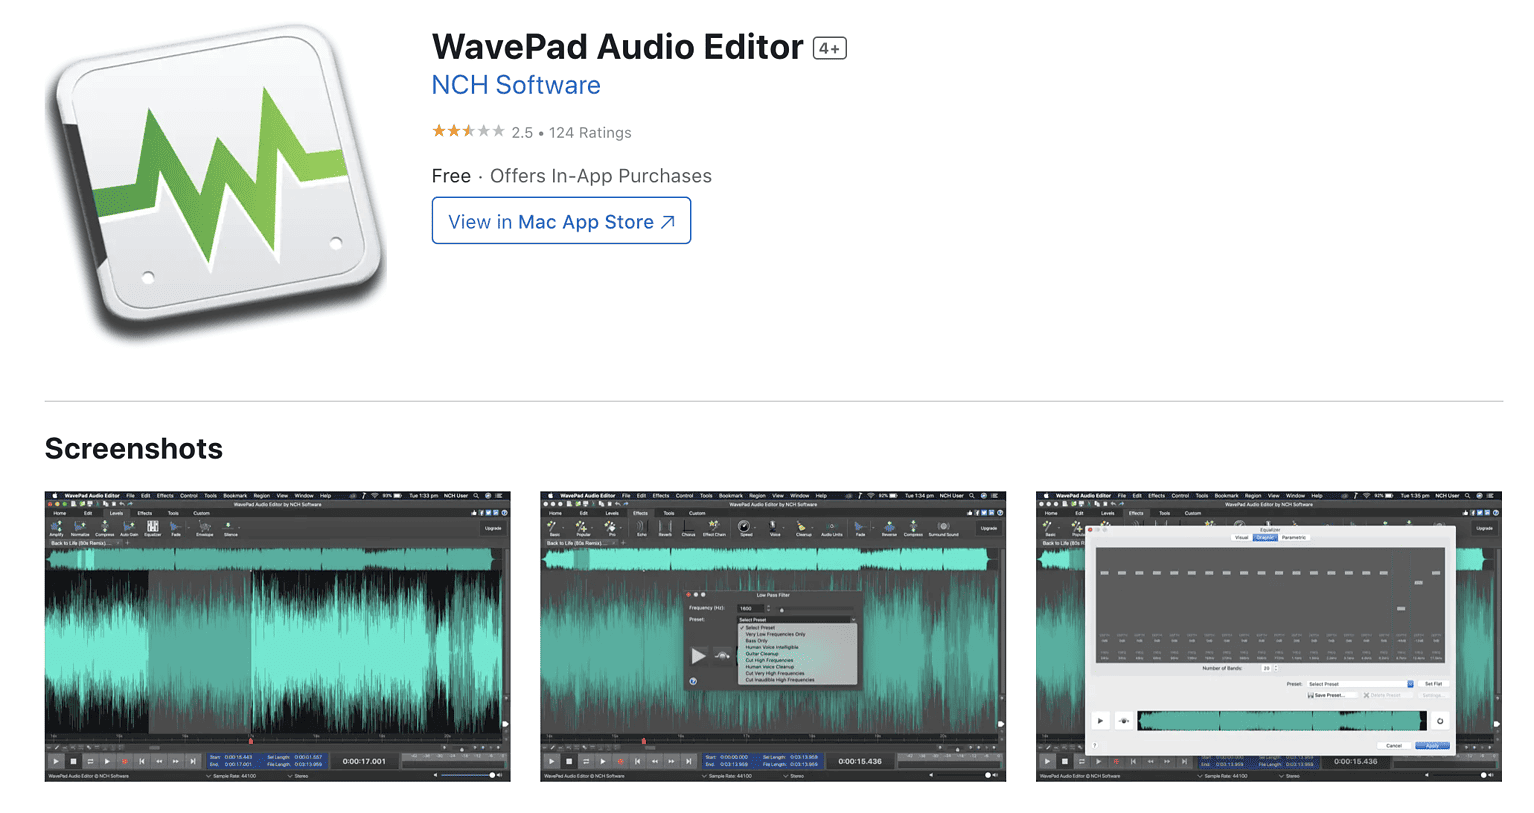Open the Preset dropdown in the Low Pass Filter
The image size is (1534, 813).
pos(796,619)
